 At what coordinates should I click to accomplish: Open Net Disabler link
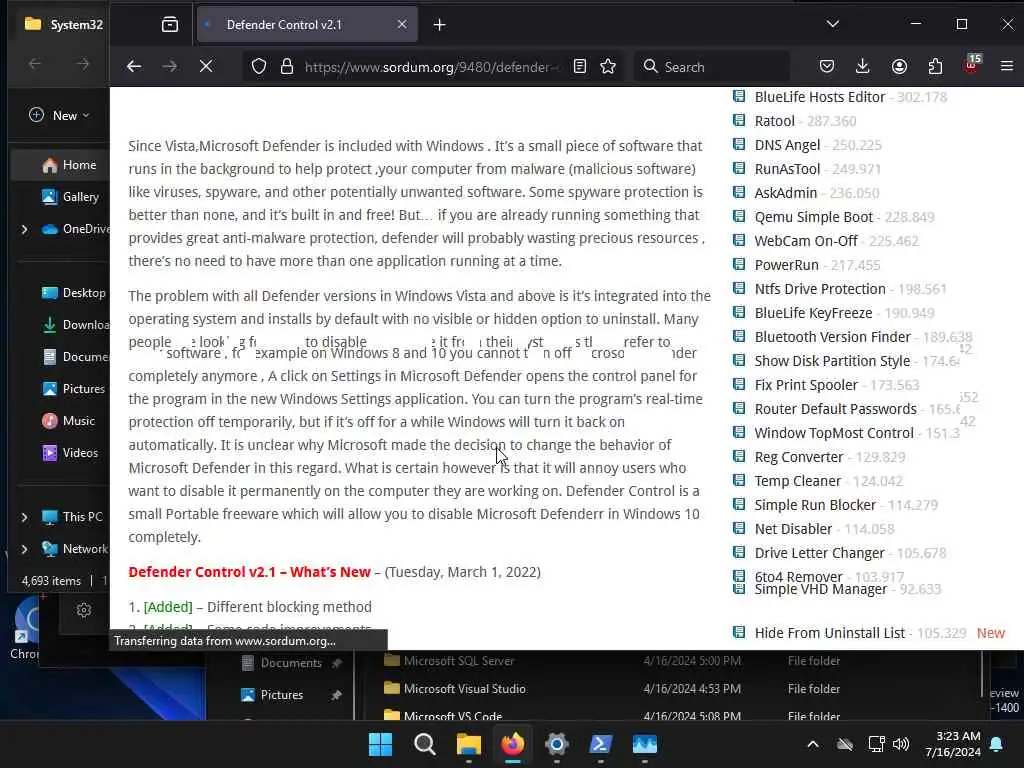tap(793, 529)
